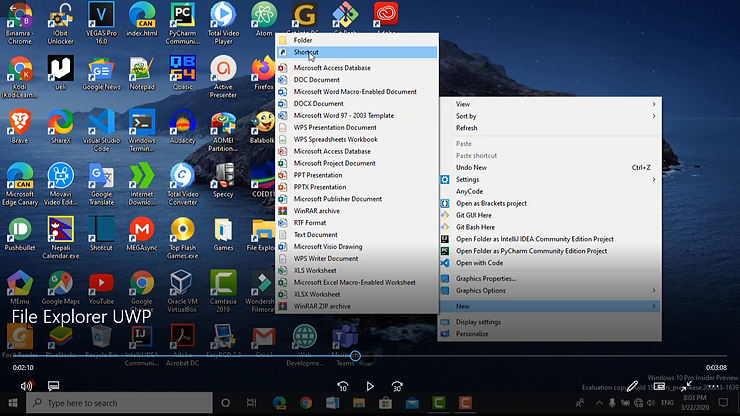Open Google Translate desktop icon
This screenshot has width=740, height=416.
coord(101,184)
